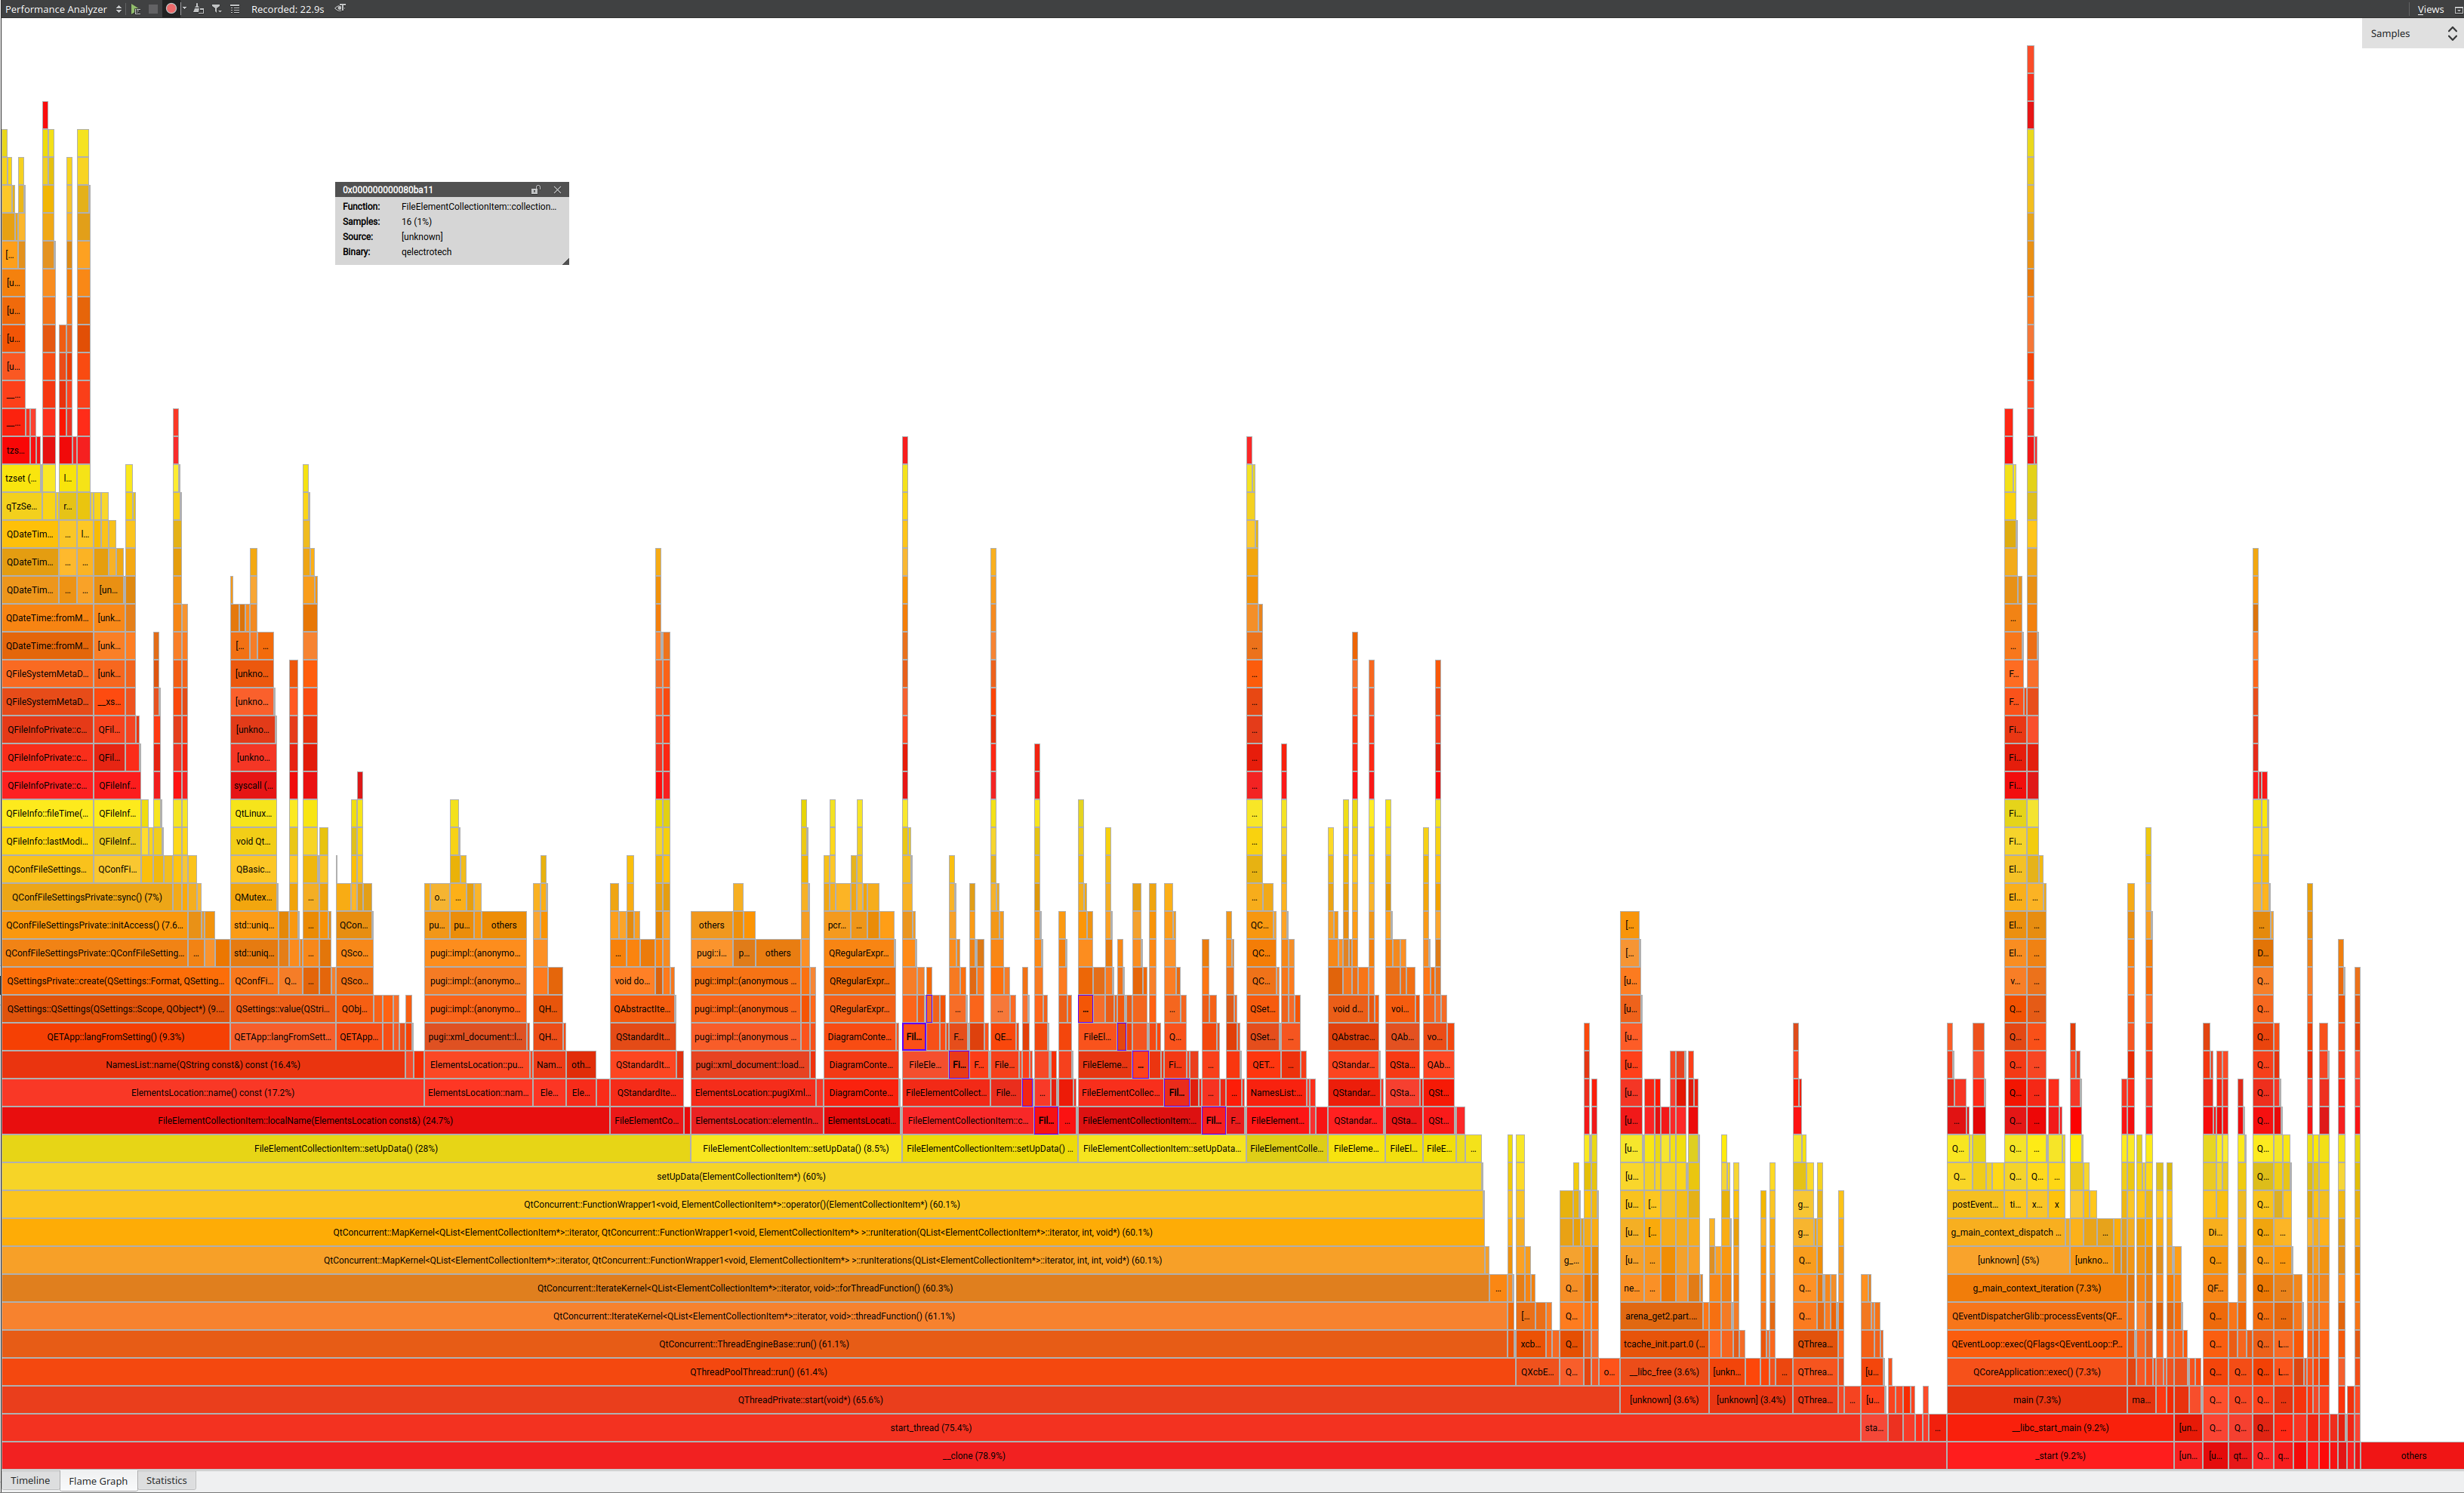Open the Samples combo box

[2411, 34]
